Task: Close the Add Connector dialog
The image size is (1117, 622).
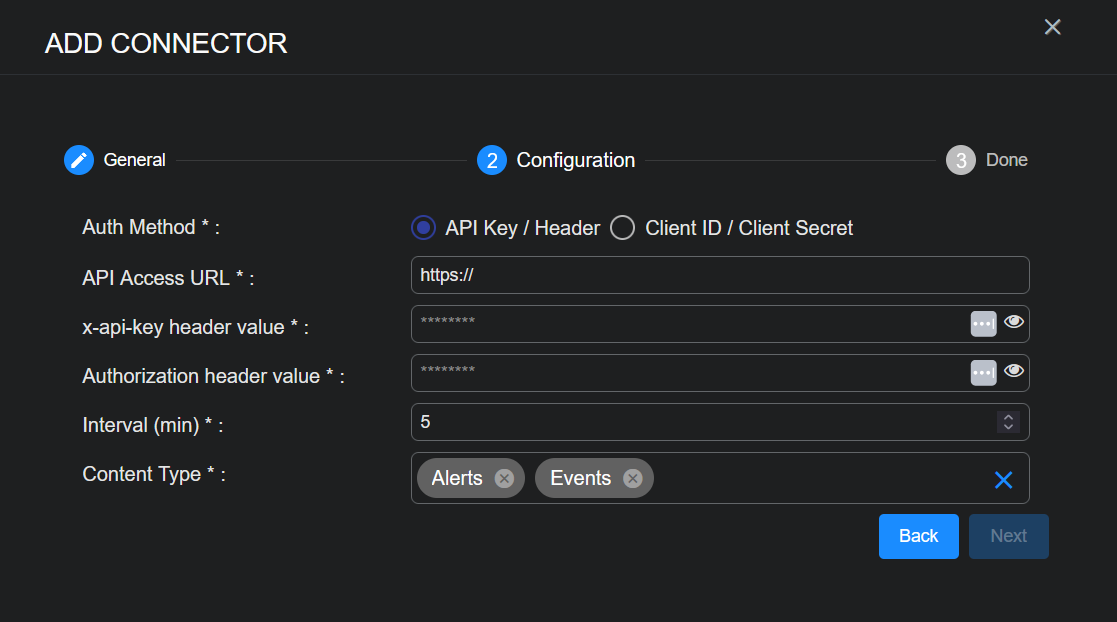Action: 1052,27
